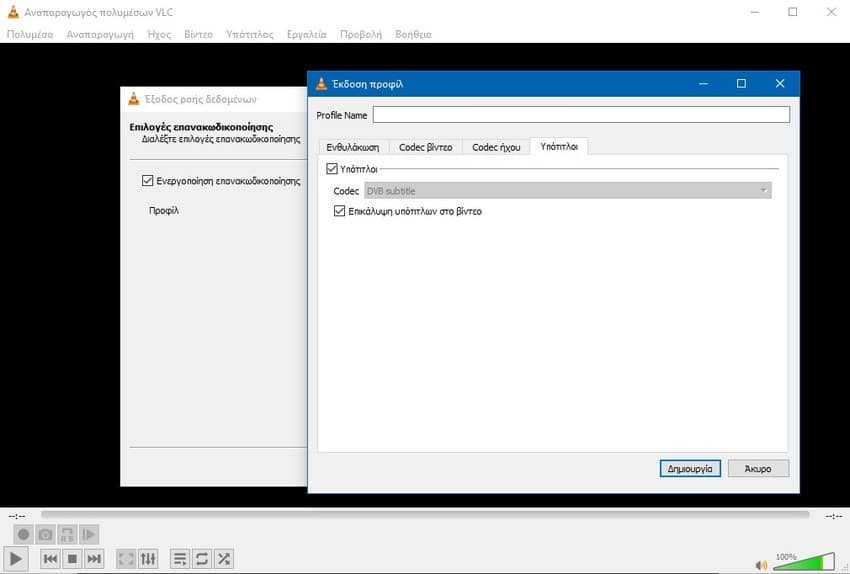
Task: Toggle A-B loop point icon
Action: point(67,534)
